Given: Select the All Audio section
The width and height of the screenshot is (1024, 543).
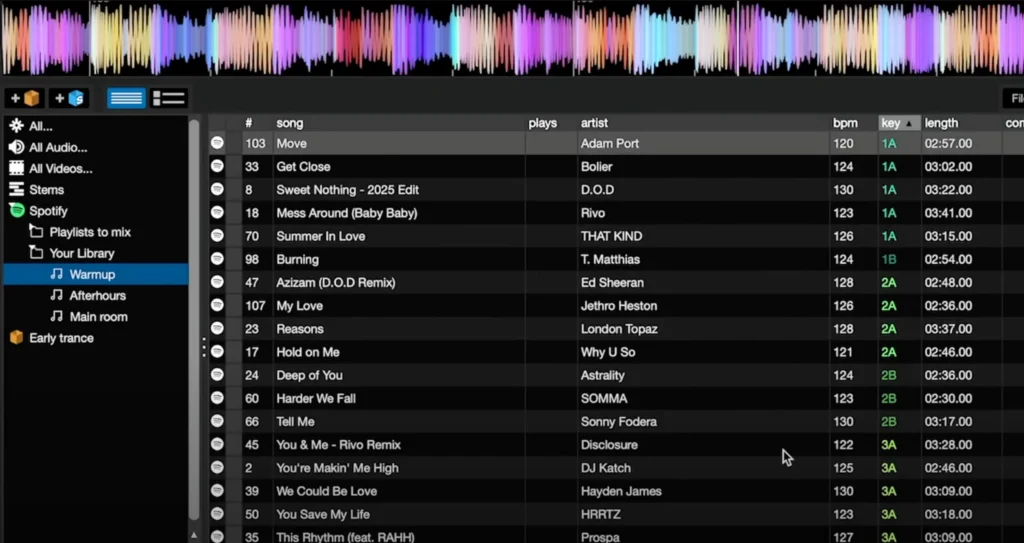Looking at the screenshot, I should (56, 148).
